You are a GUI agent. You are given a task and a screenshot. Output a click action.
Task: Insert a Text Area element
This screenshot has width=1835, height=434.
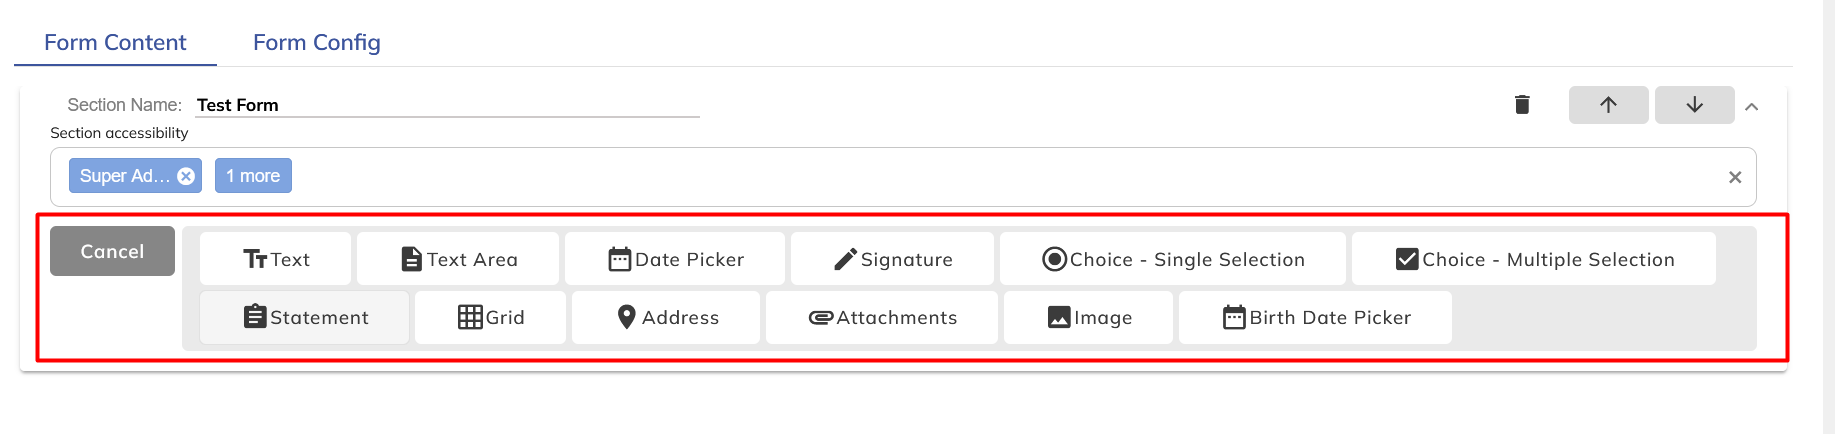[x=459, y=259]
